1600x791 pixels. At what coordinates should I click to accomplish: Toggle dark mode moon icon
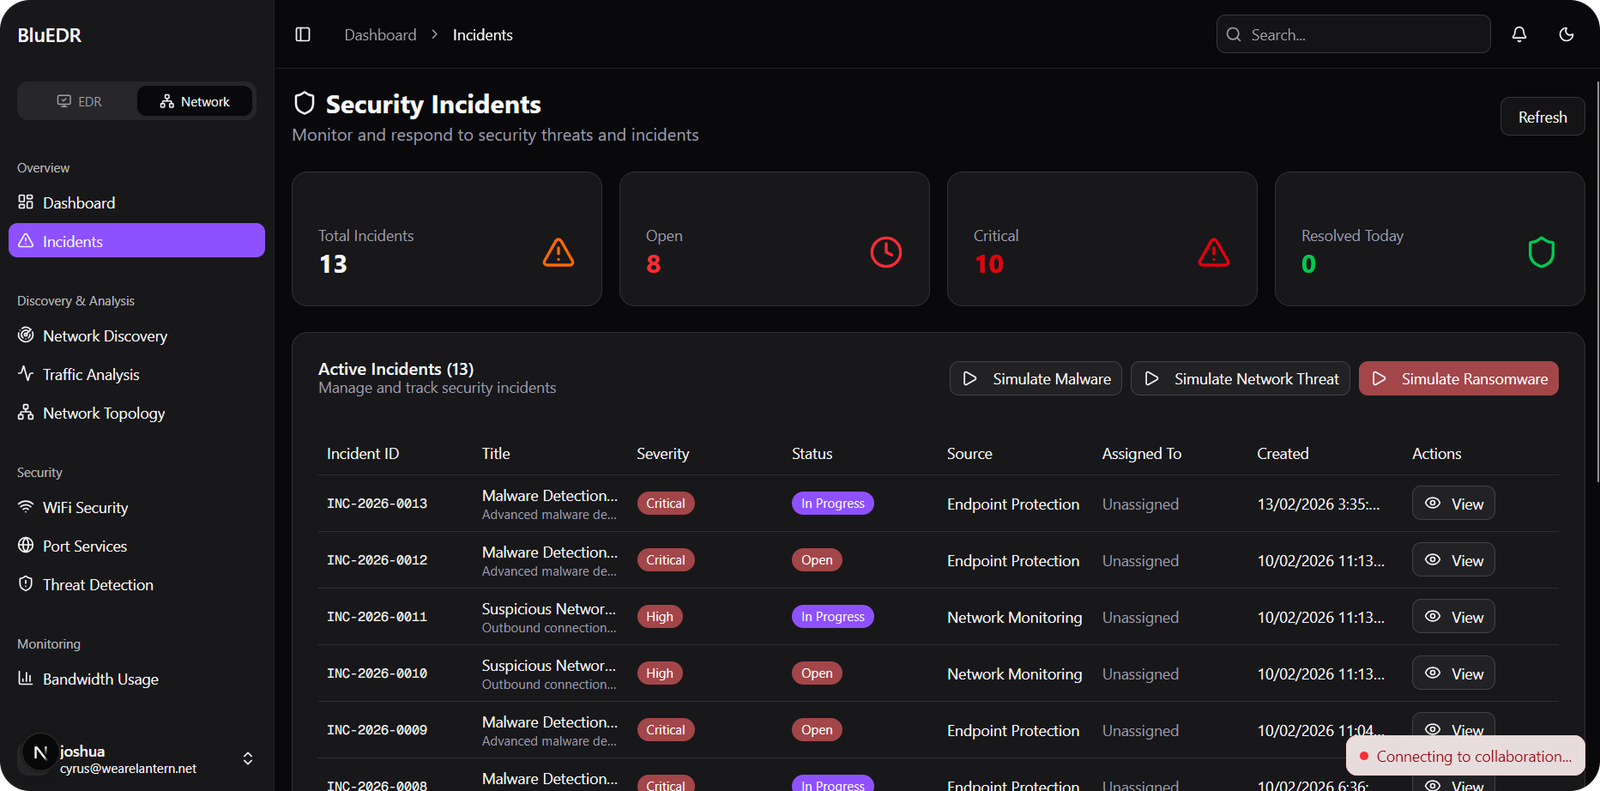pos(1566,35)
